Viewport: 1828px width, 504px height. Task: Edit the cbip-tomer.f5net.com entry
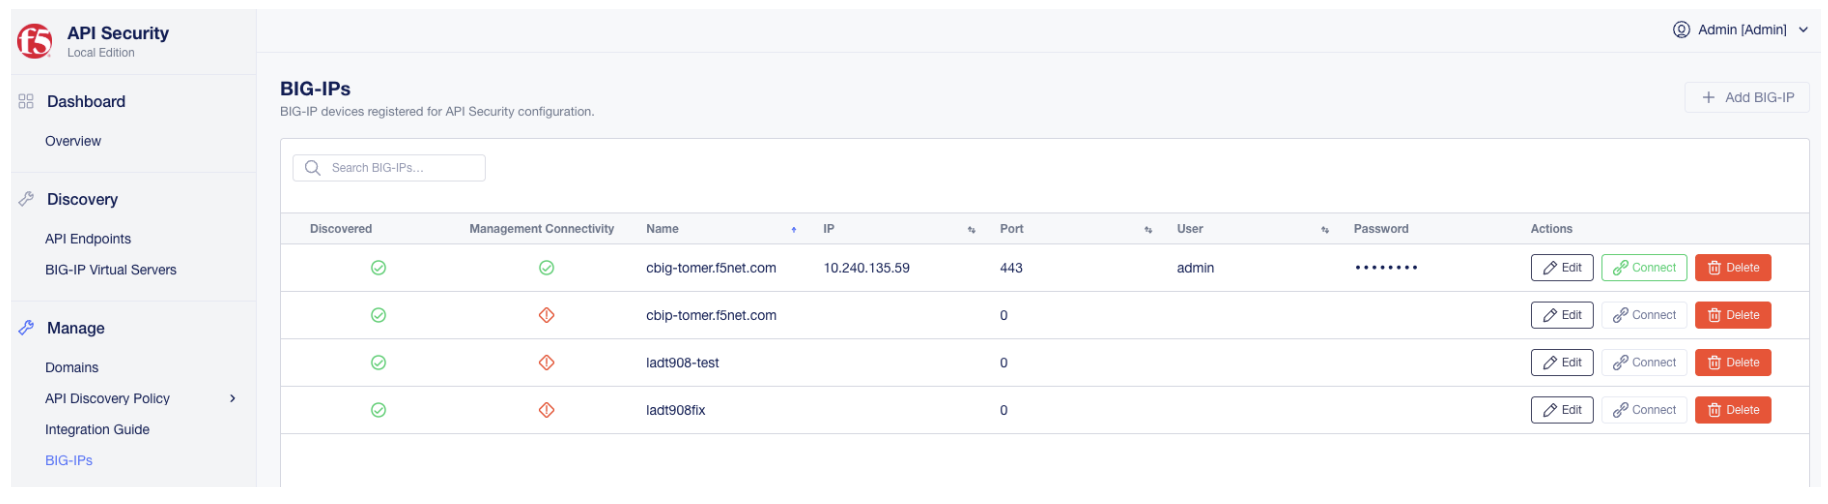(1562, 315)
